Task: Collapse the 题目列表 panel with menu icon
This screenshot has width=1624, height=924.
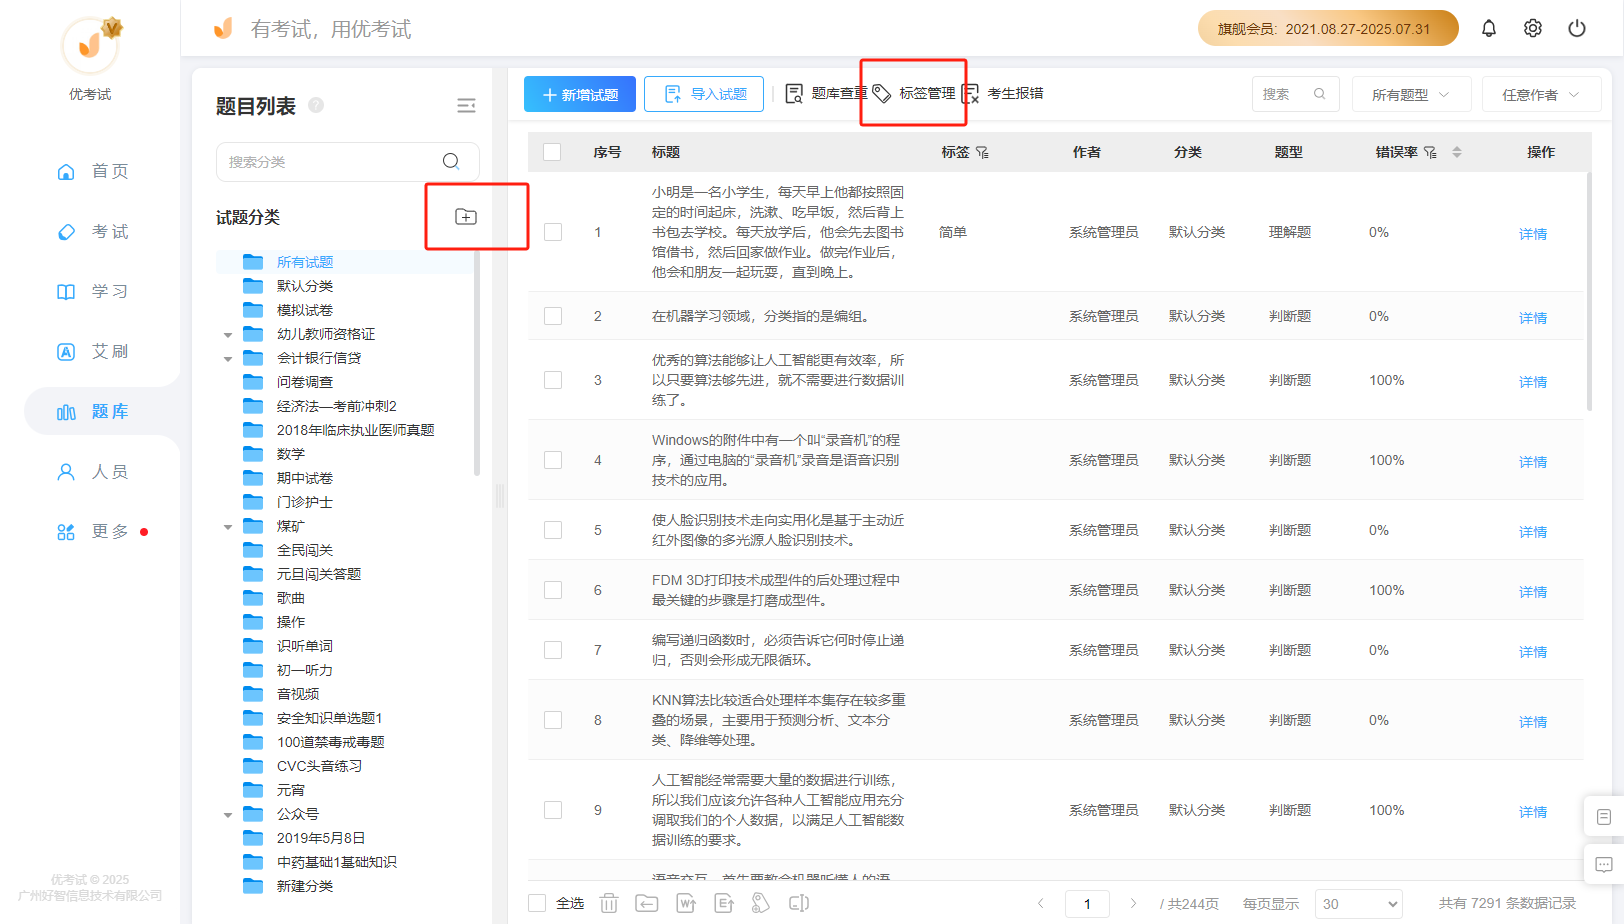Action: pyautogui.click(x=466, y=106)
